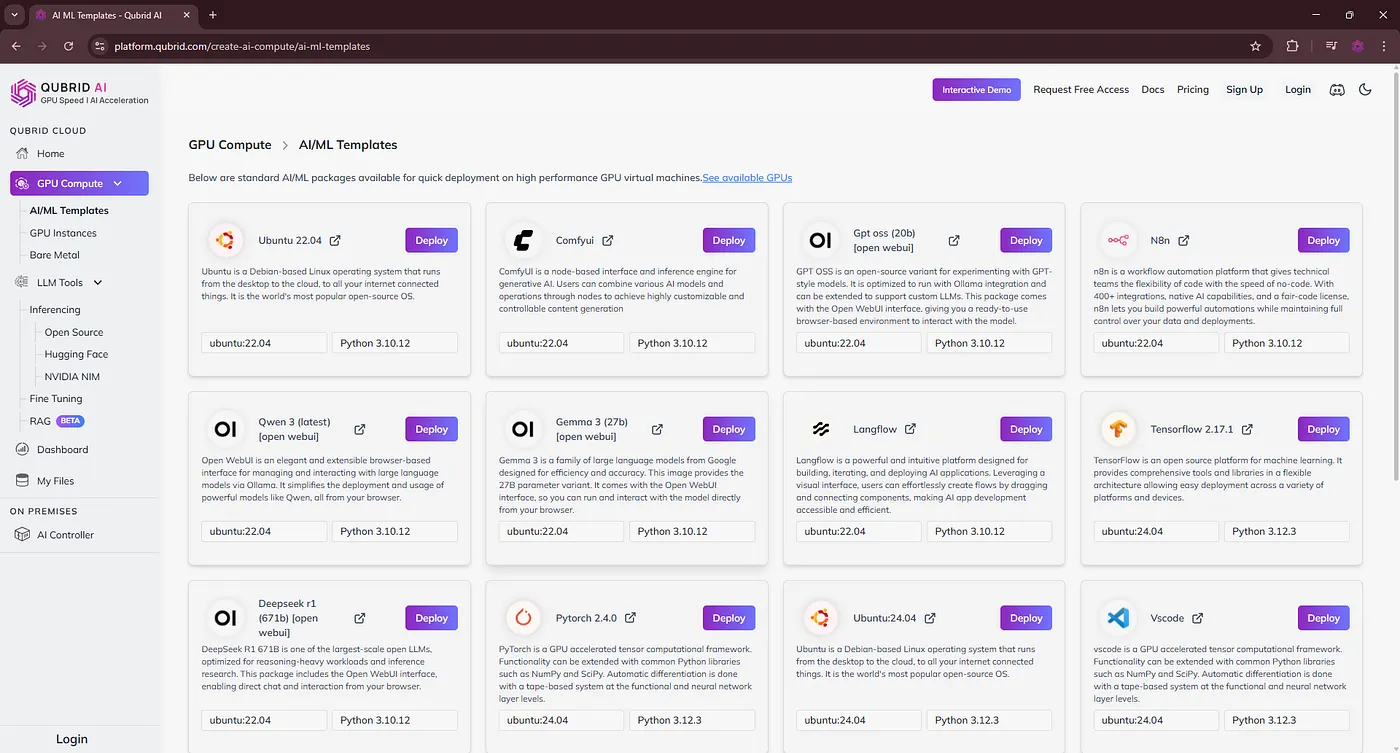
Task: Click the Qubrid AI logo
Action: pyautogui.click(x=80, y=93)
